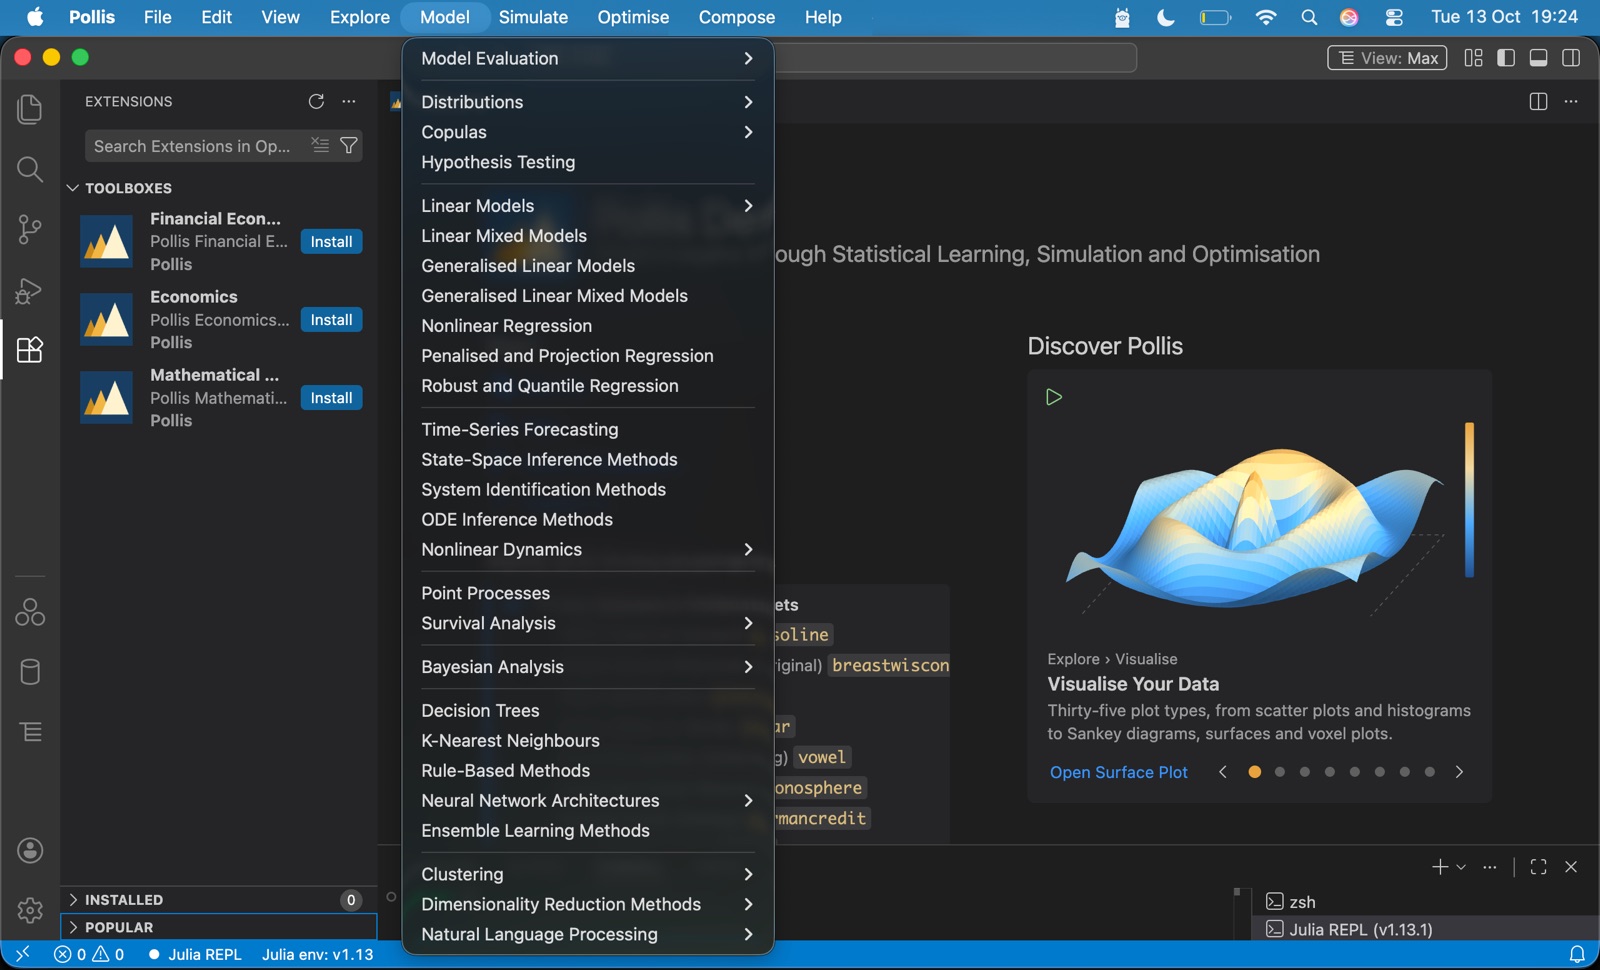
Task: Open the new terminal dropdown arrow
Action: click(x=1461, y=867)
